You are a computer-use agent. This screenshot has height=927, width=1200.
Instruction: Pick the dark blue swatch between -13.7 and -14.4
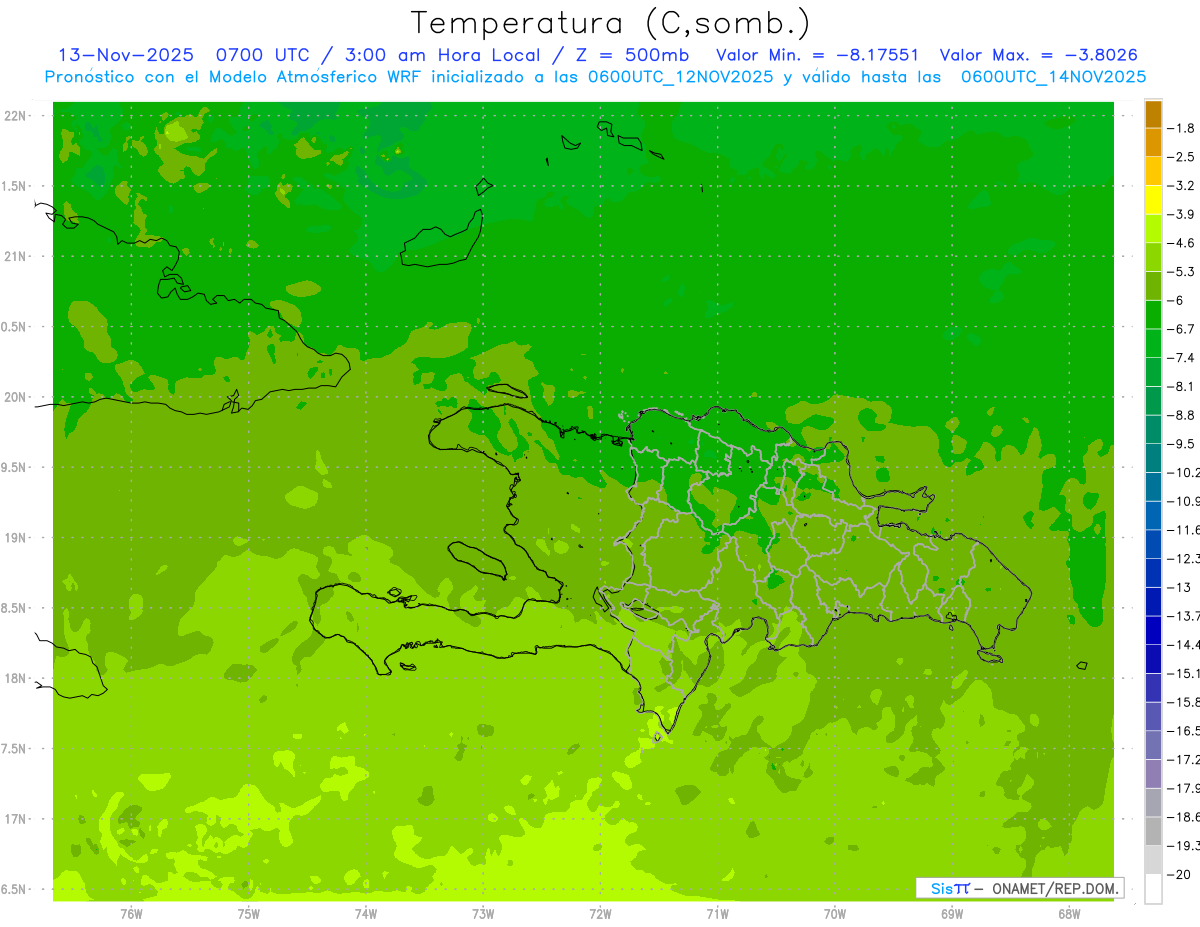pos(1153,630)
